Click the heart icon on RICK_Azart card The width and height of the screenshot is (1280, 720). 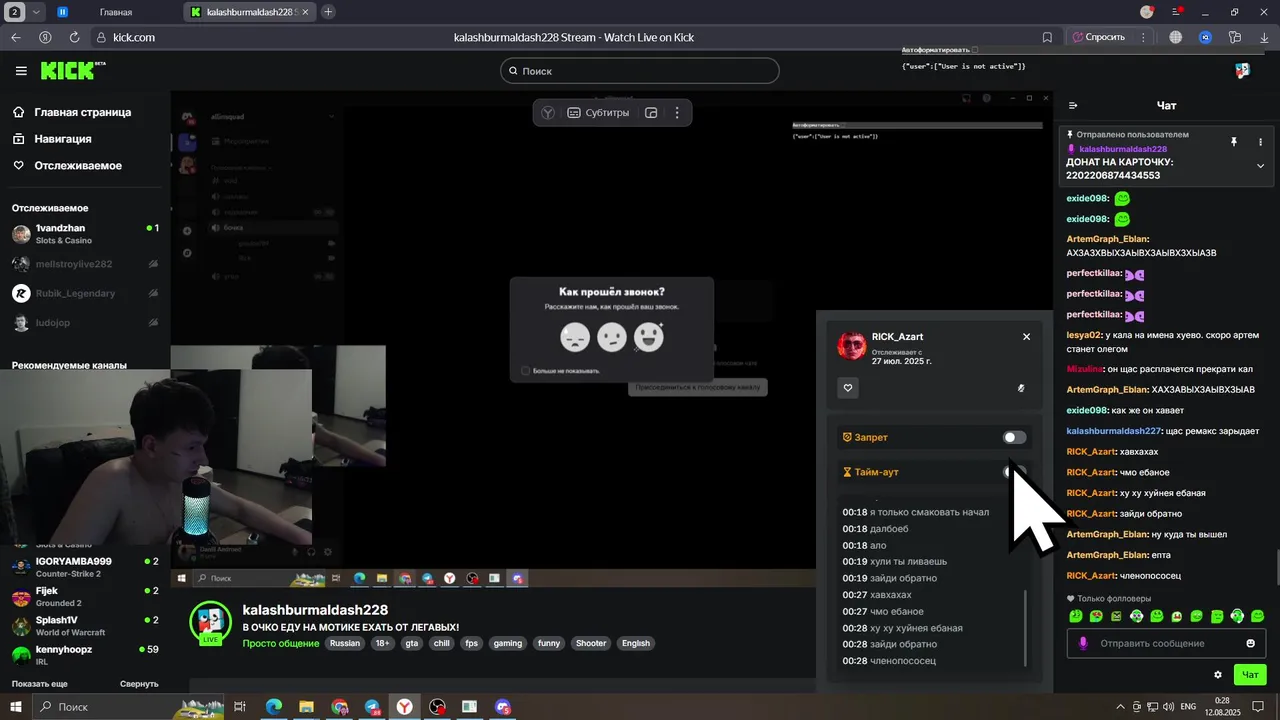848,388
